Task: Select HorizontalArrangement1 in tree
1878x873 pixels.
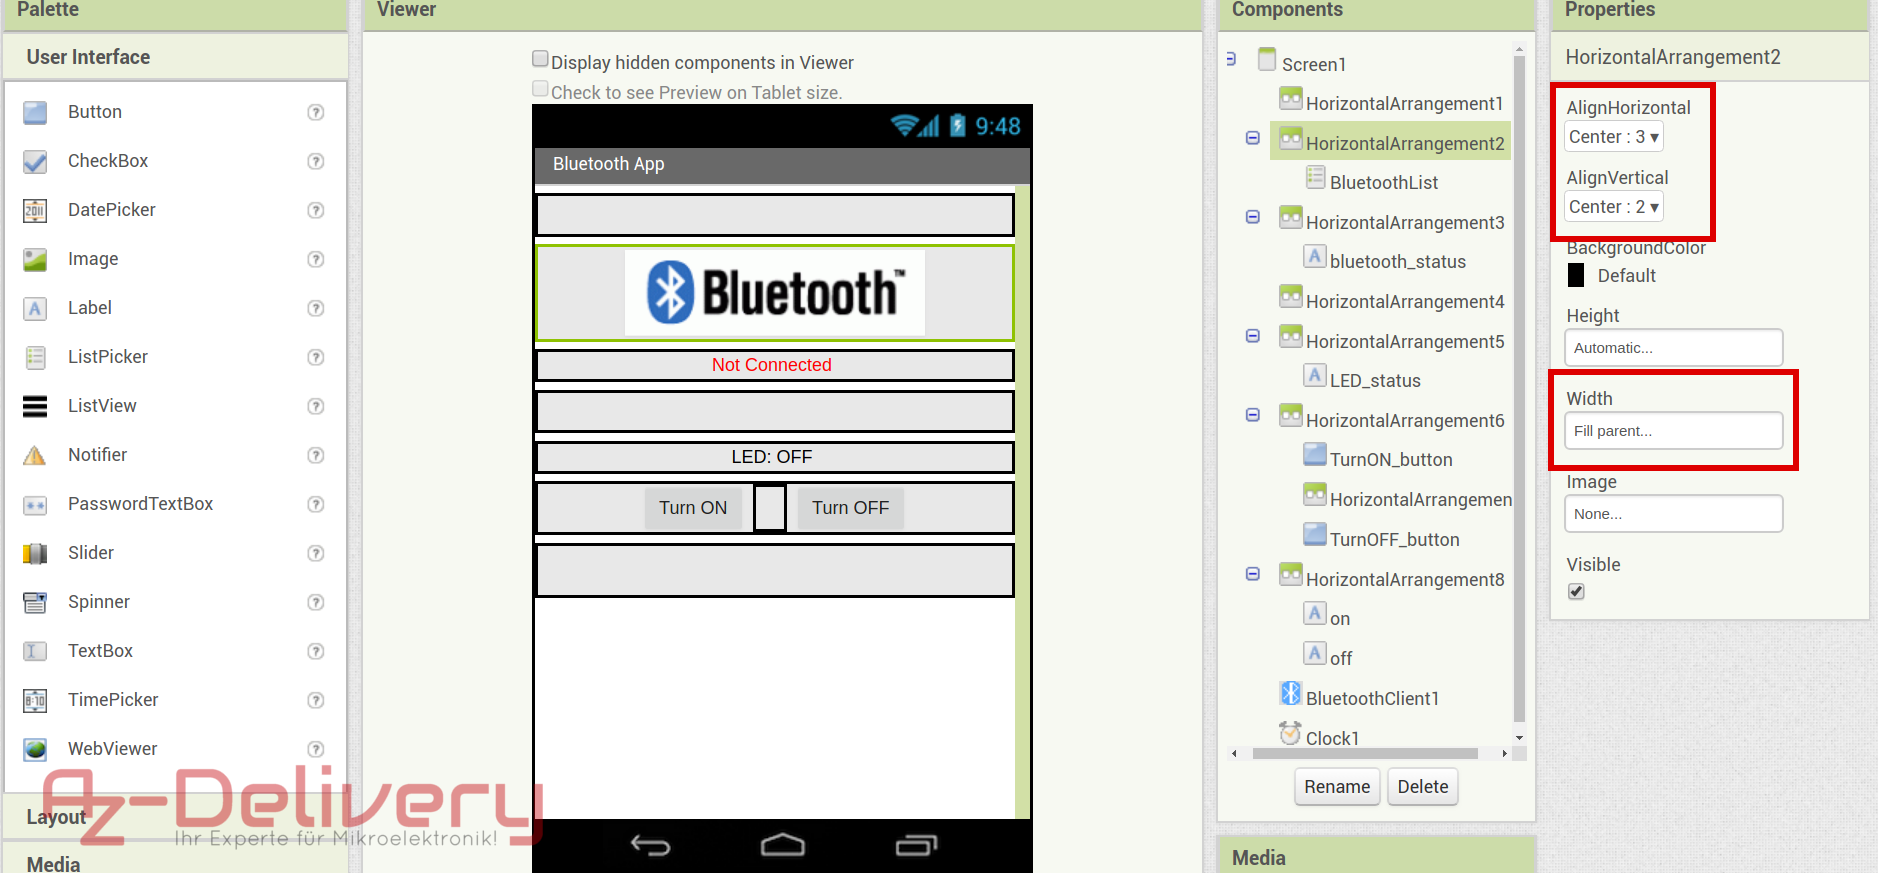Action: pyautogui.click(x=1404, y=103)
